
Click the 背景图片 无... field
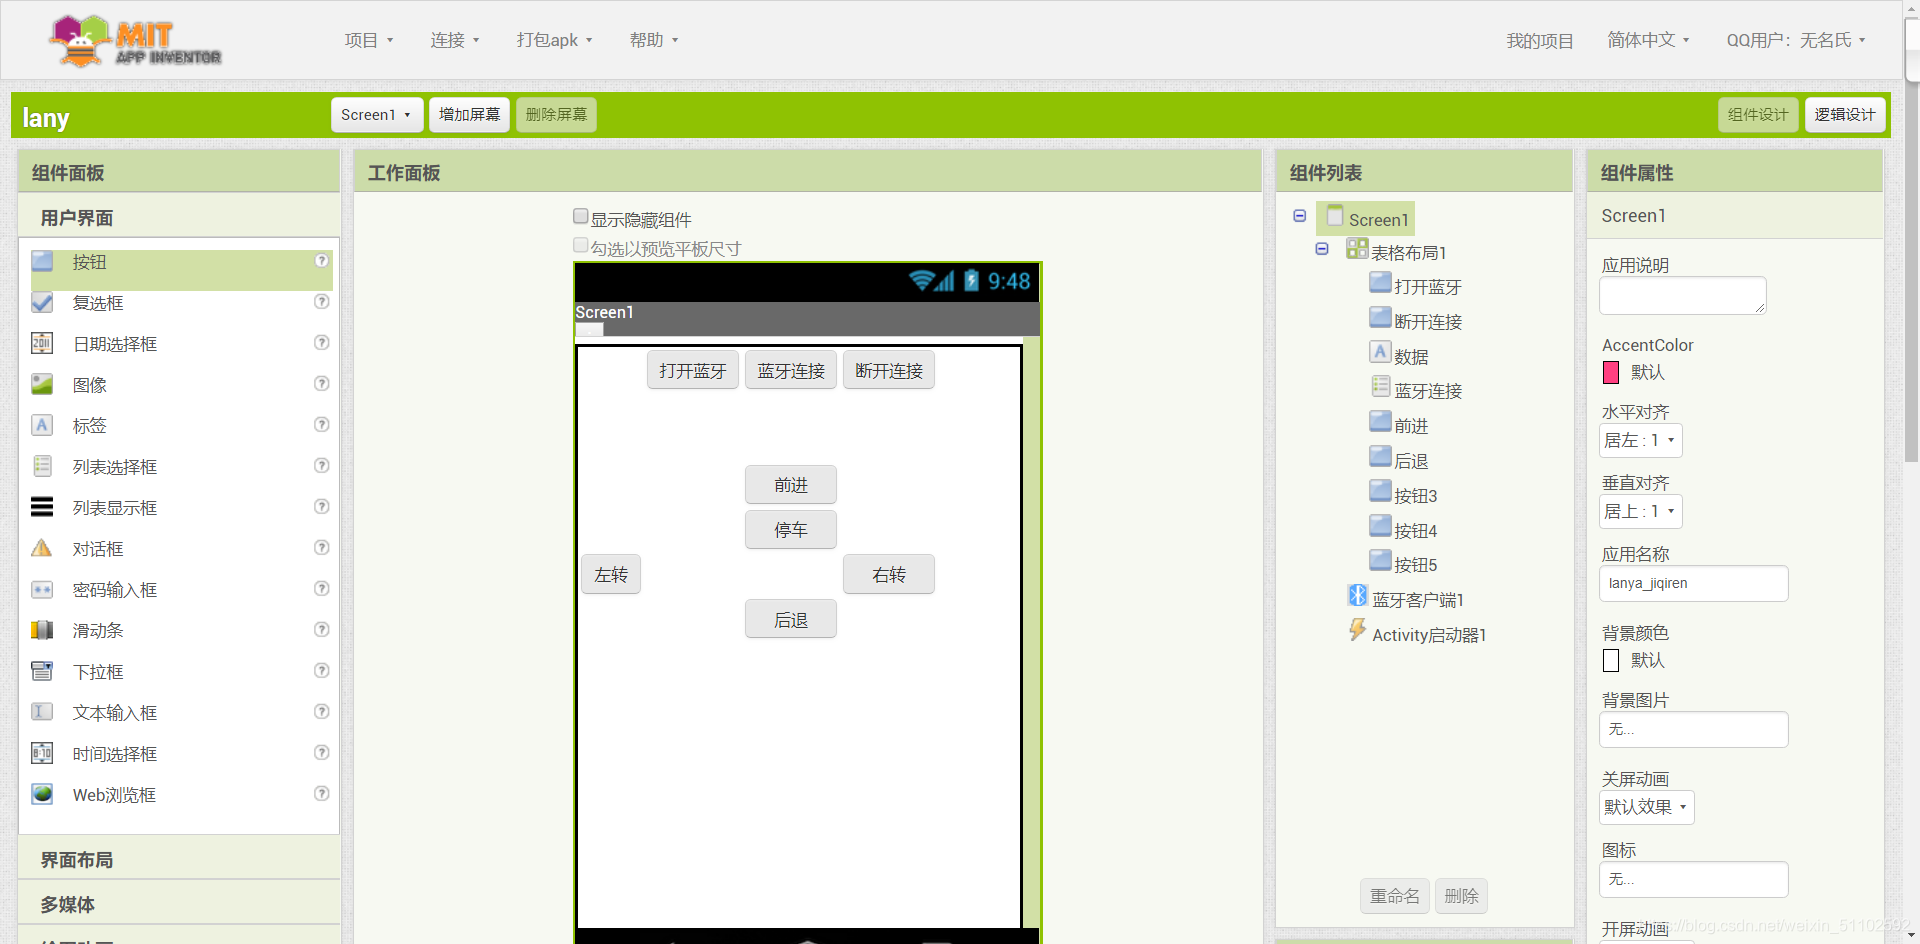1694,729
